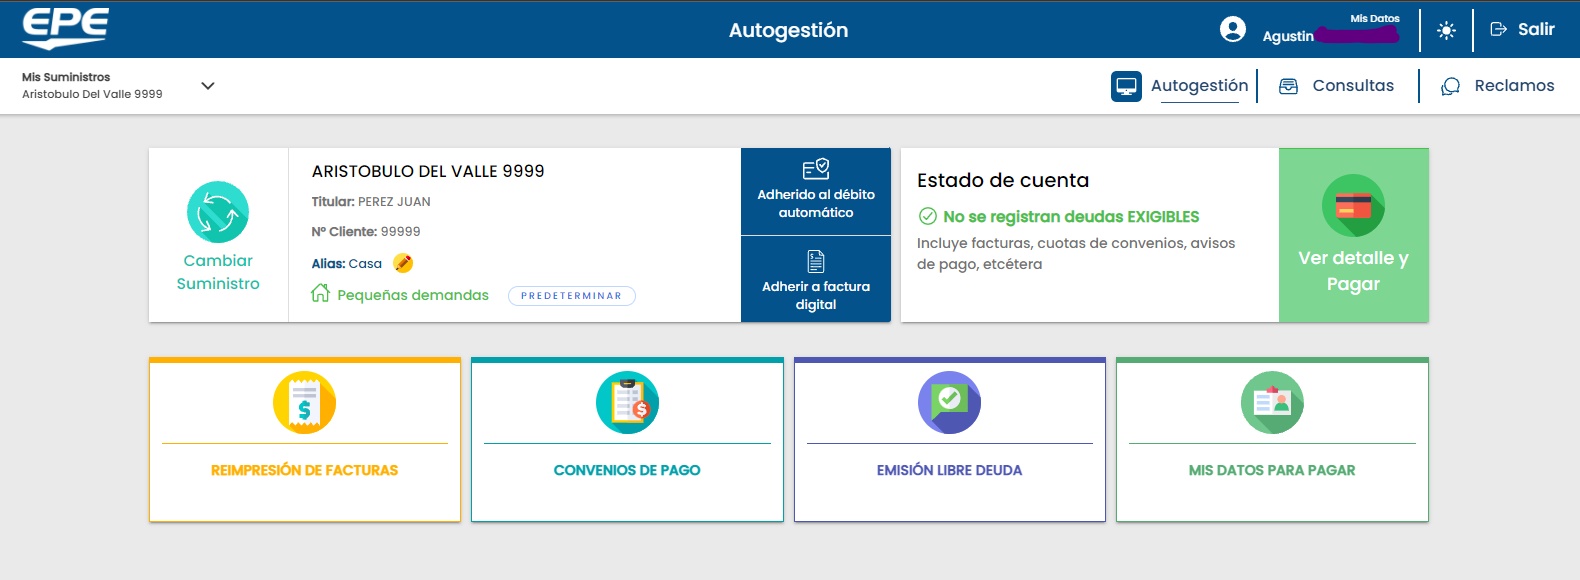Click Adherir a factura digital tile
Viewport: 1580px width, 580px height.
[816, 280]
